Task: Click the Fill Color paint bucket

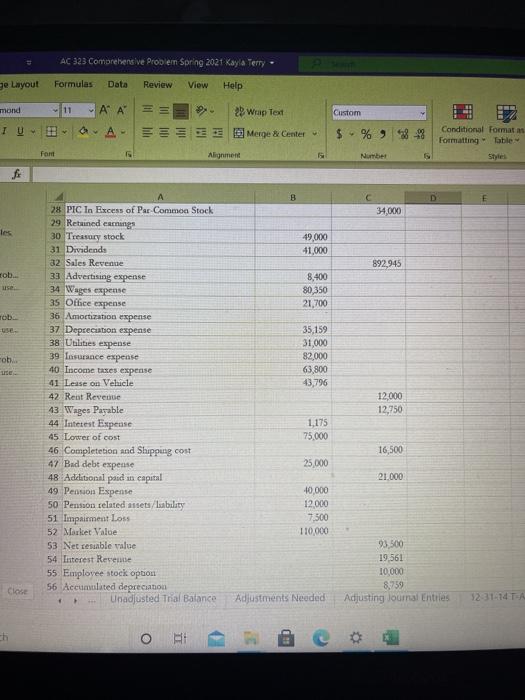Action: pos(83,132)
